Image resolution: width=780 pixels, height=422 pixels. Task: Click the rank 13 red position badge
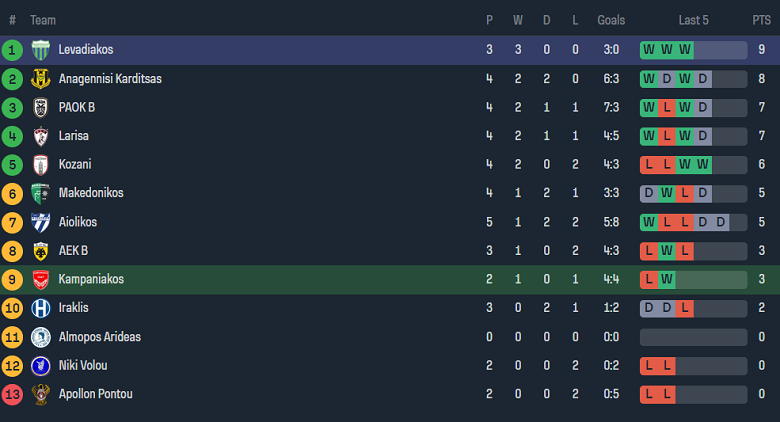(12, 394)
